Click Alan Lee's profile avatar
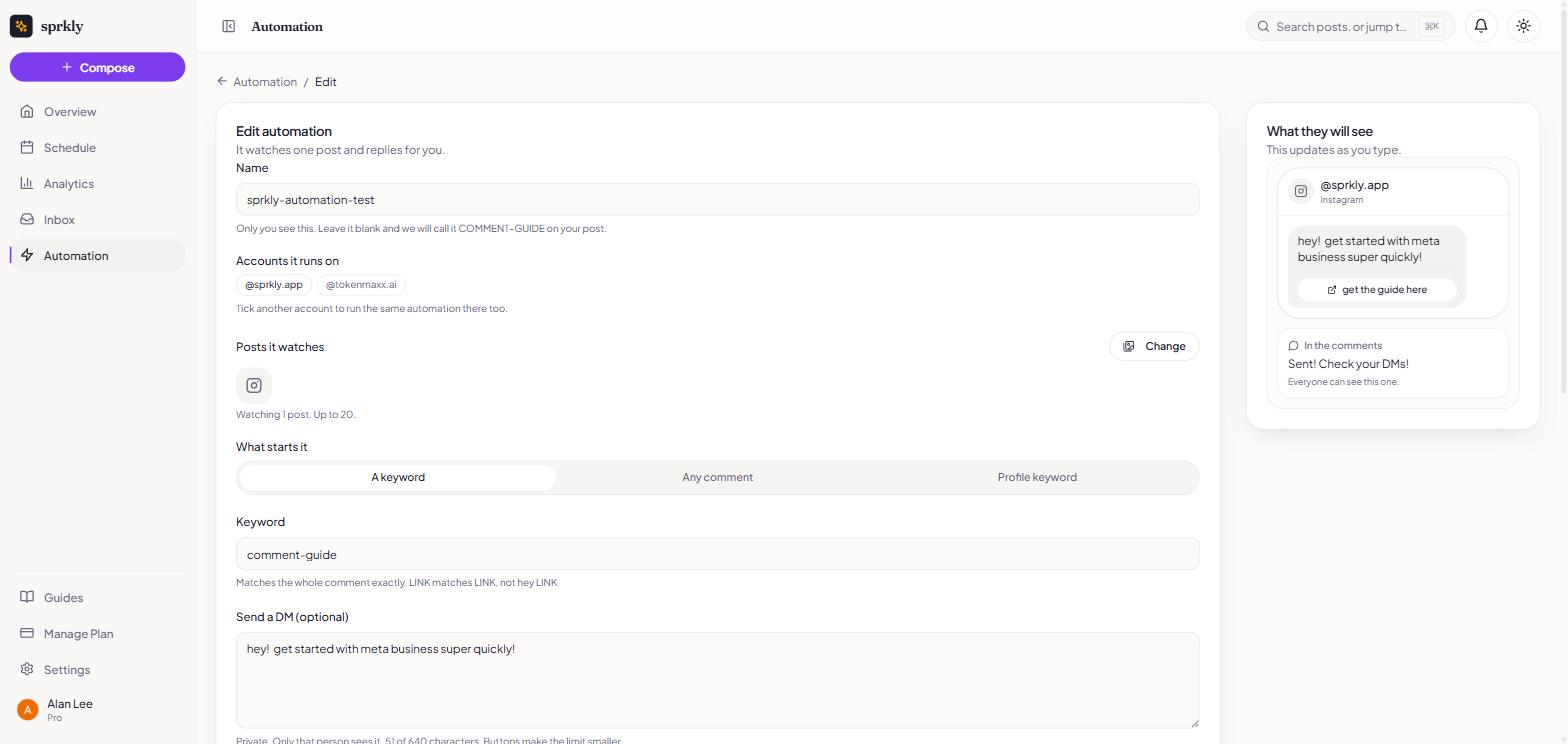Image resolution: width=1568 pixels, height=744 pixels. [28, 710]
